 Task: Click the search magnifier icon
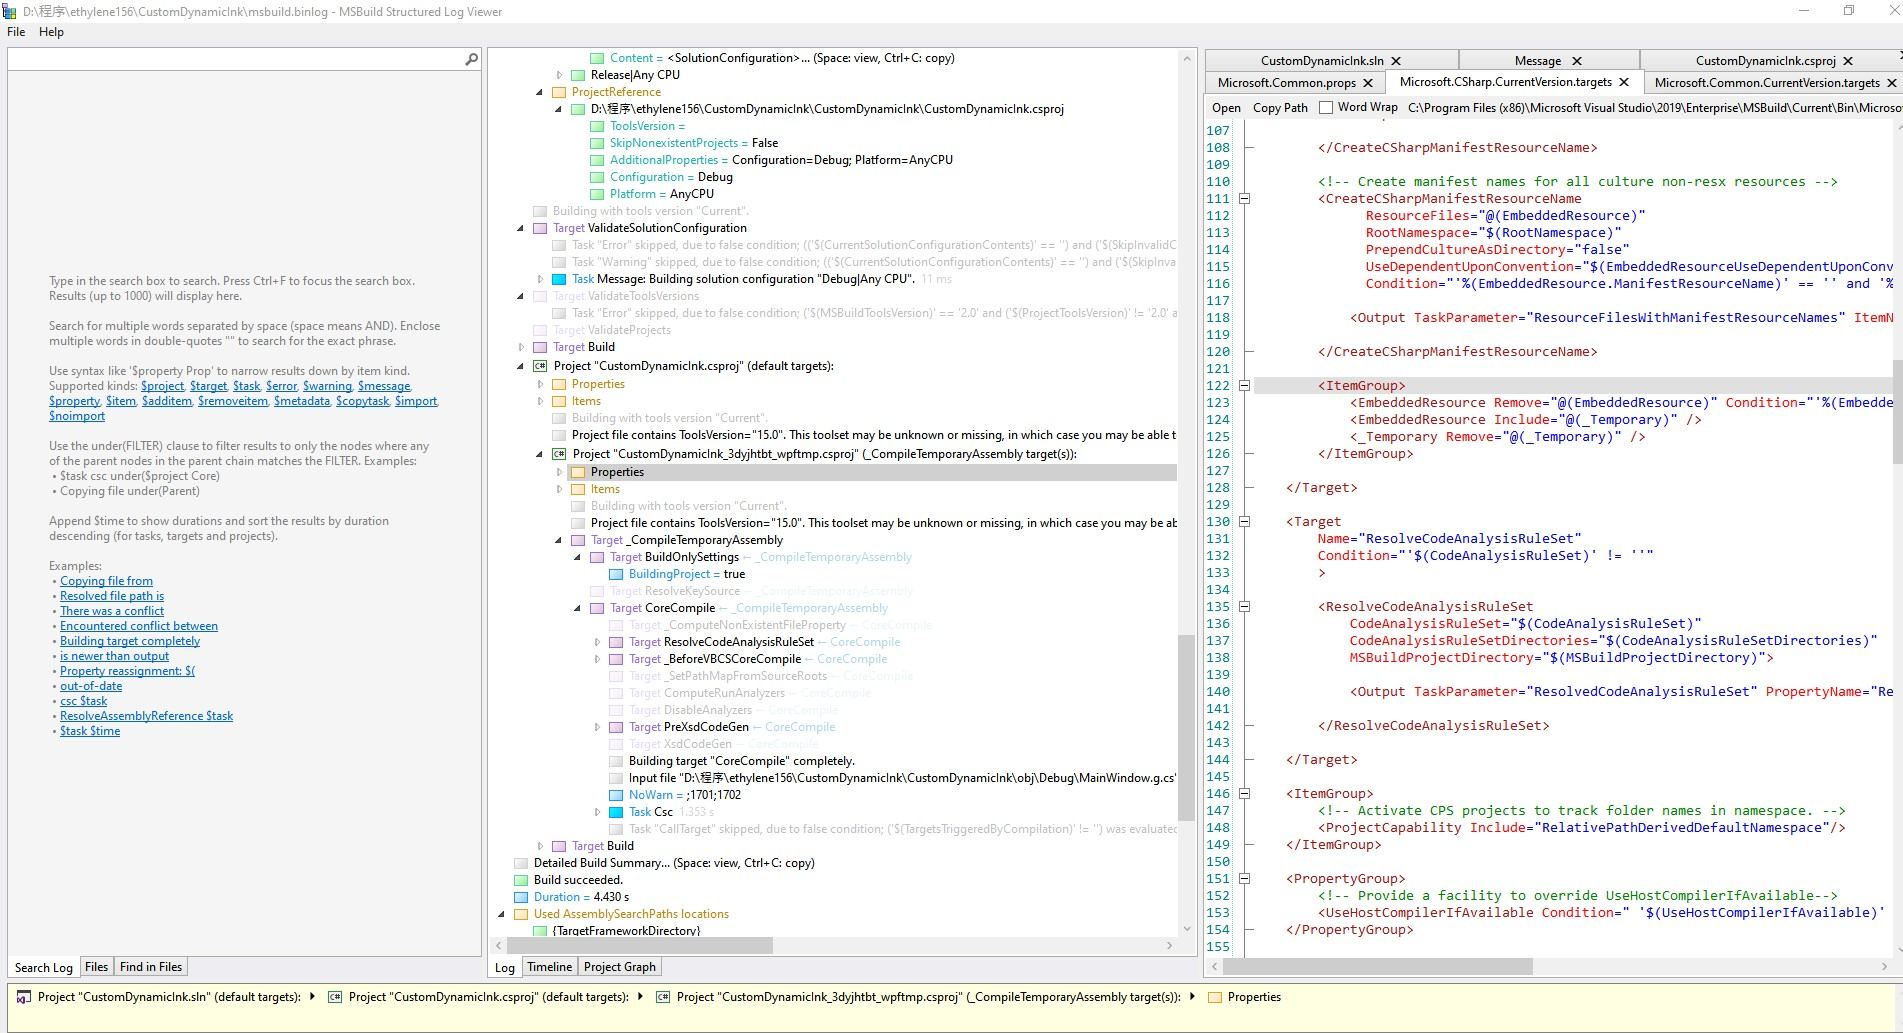(471, 60)
